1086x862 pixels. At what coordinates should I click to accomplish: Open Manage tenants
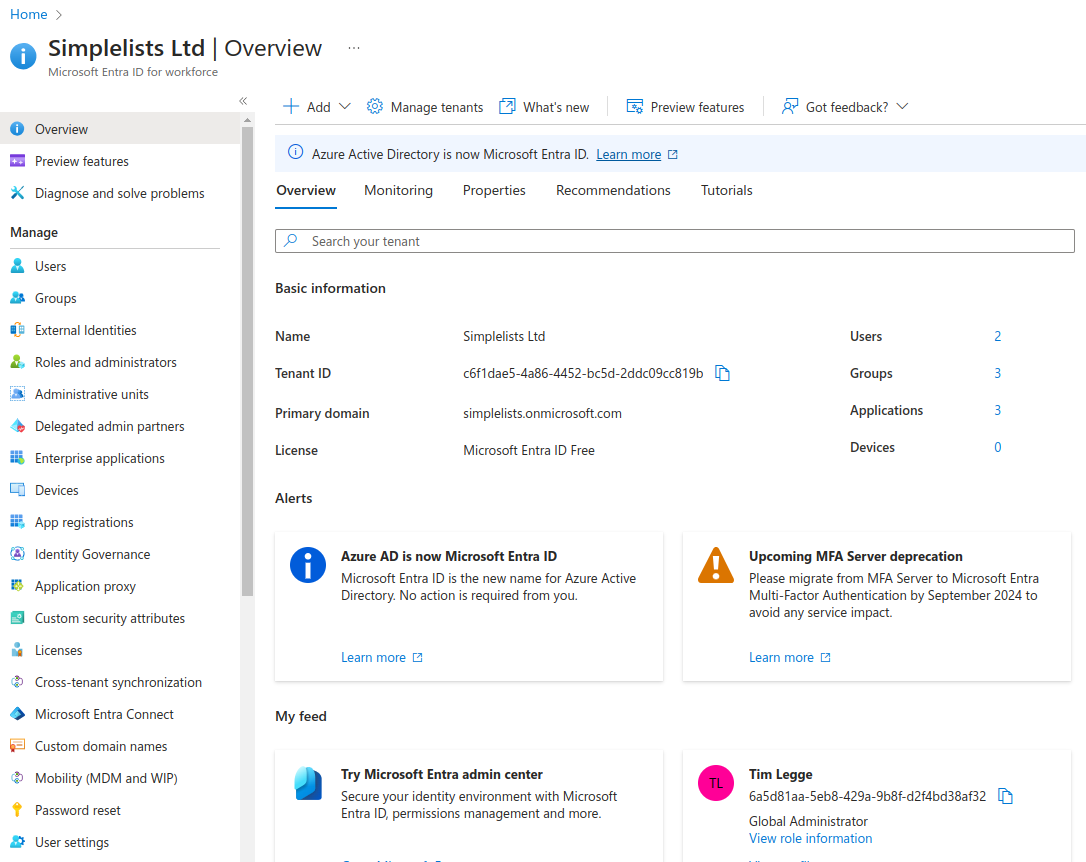425,107
